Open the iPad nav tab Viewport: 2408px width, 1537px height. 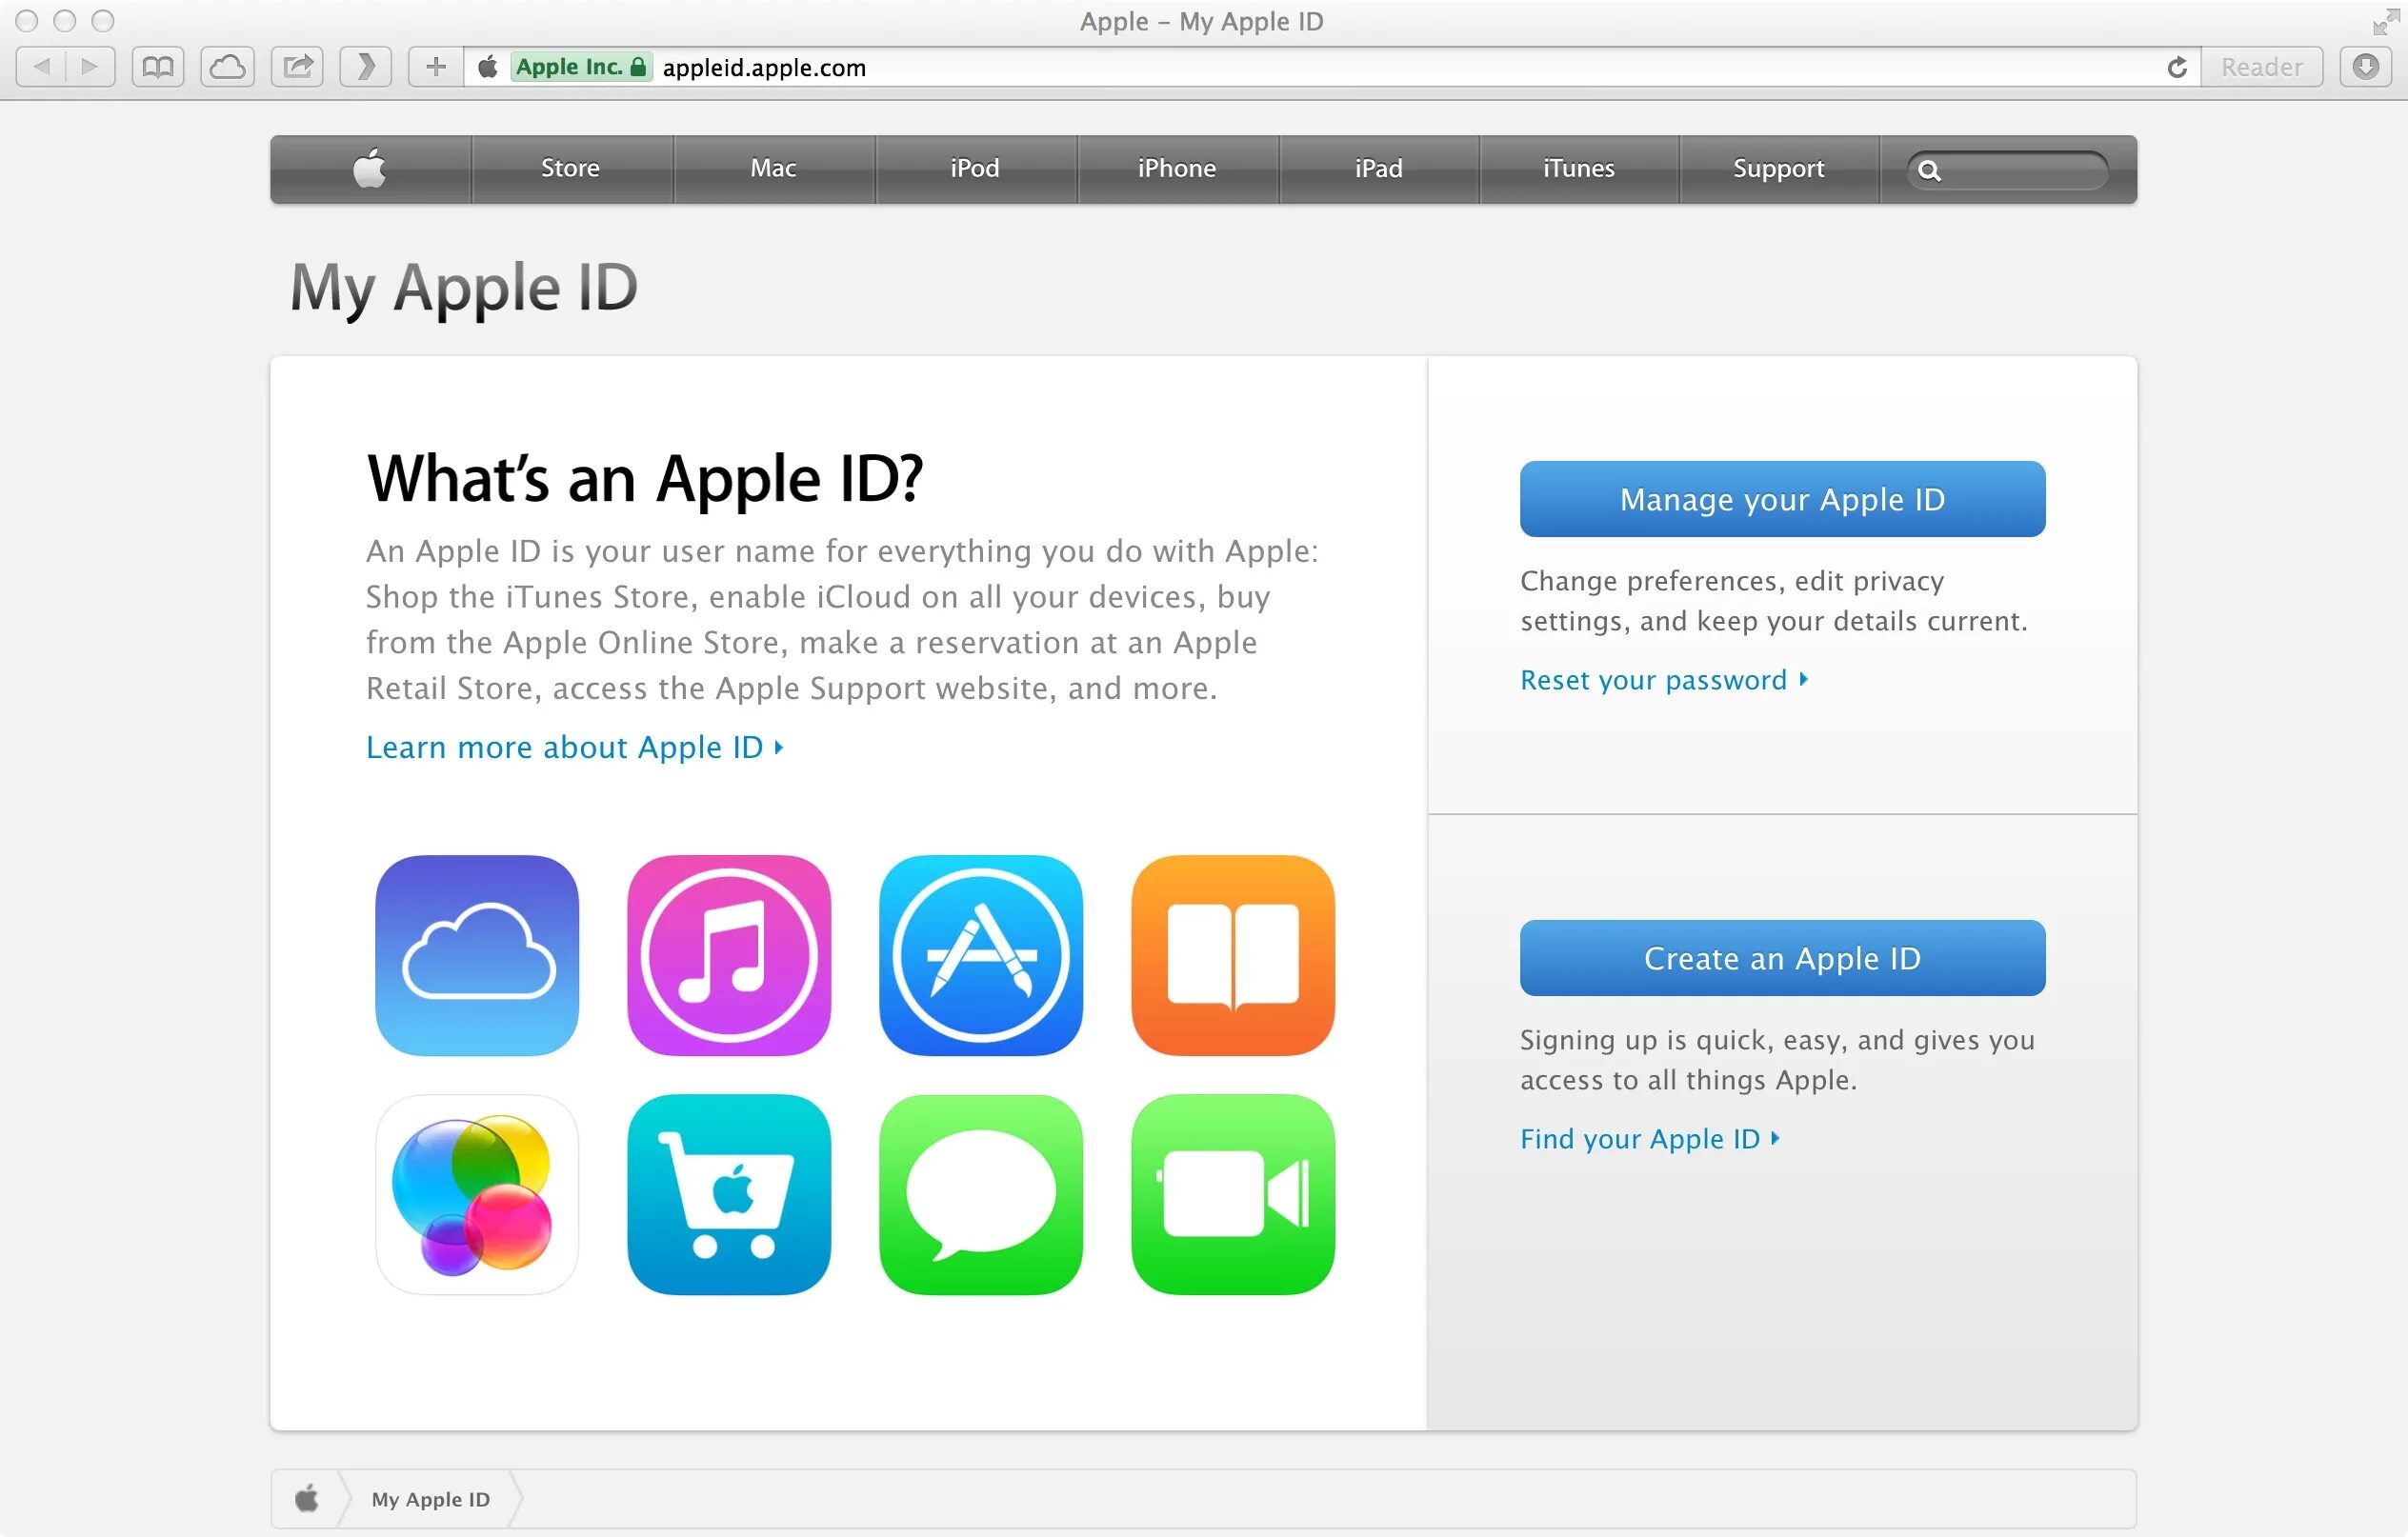[1379, 168]
